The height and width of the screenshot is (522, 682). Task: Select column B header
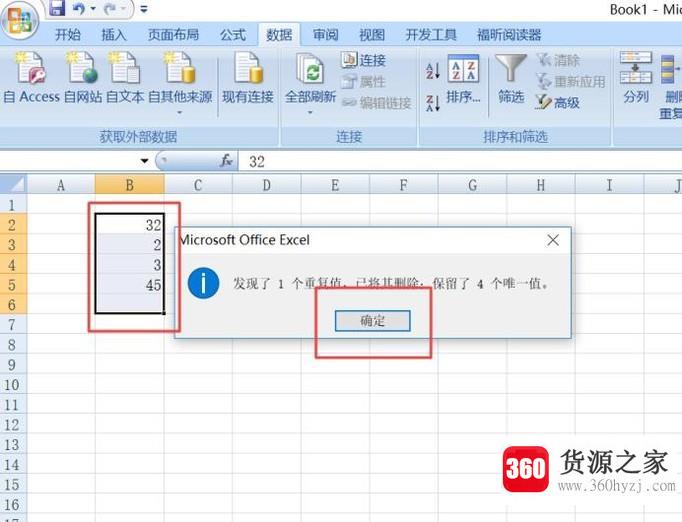130,185
